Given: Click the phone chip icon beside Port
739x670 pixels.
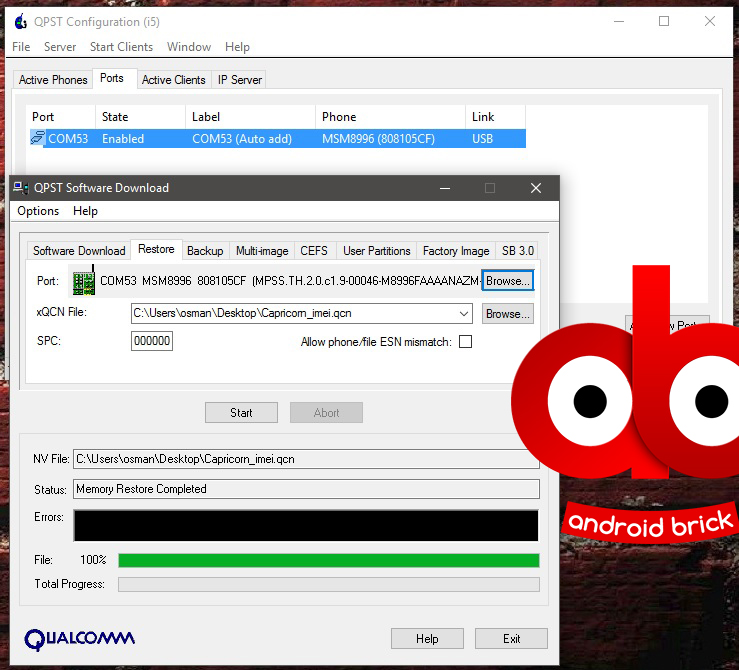Looking at the screenshot, I should [x=84, y=281].
